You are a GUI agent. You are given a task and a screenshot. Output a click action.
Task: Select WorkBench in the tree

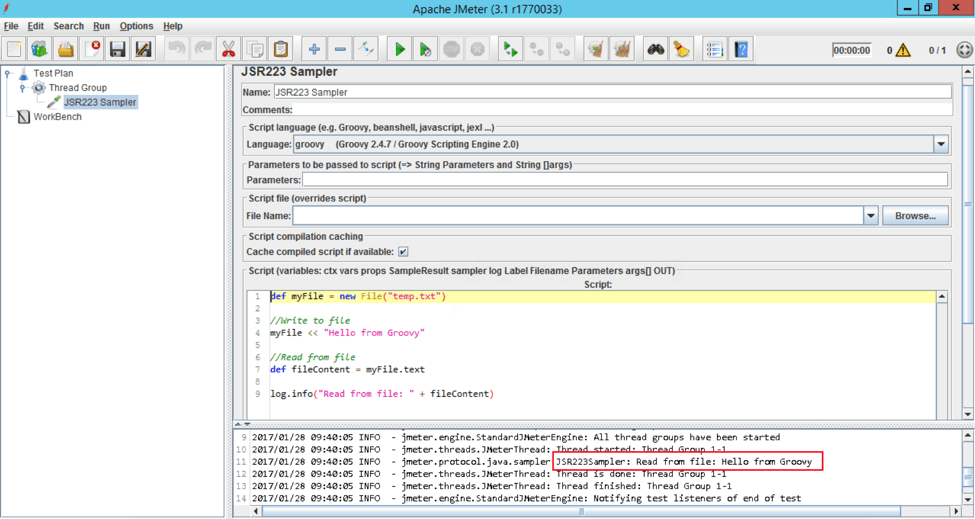click(57, 117)
